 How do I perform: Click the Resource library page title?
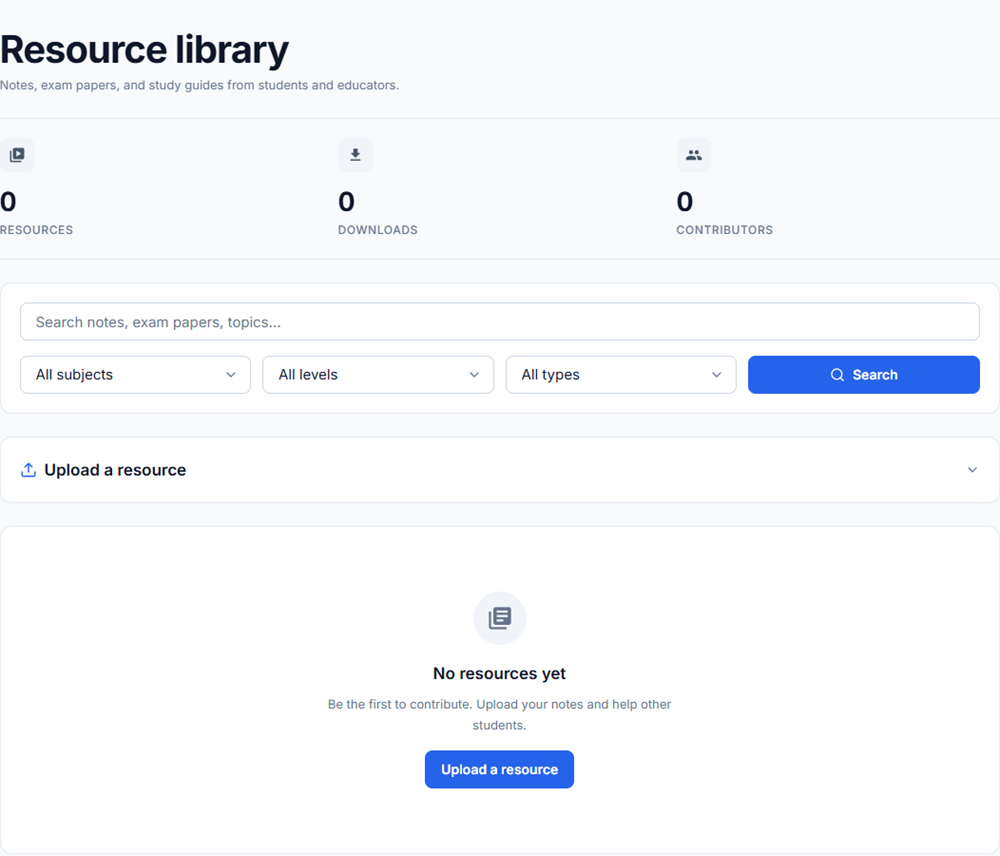pyautogui.click(x=144, y=50)
